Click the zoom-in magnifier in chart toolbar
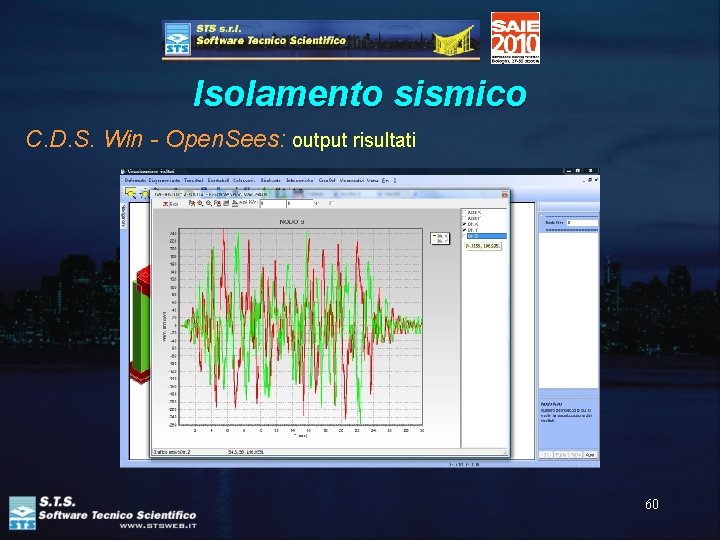Image resolution: width=720 pixels, height=540 pixels. coord(200,203)
